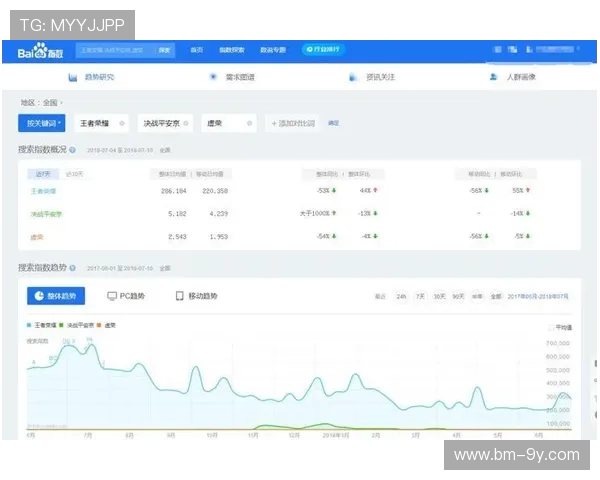600x480 pixels.
Task: Click help icon beside 搜索指数趋势
Action: [72, 268]
